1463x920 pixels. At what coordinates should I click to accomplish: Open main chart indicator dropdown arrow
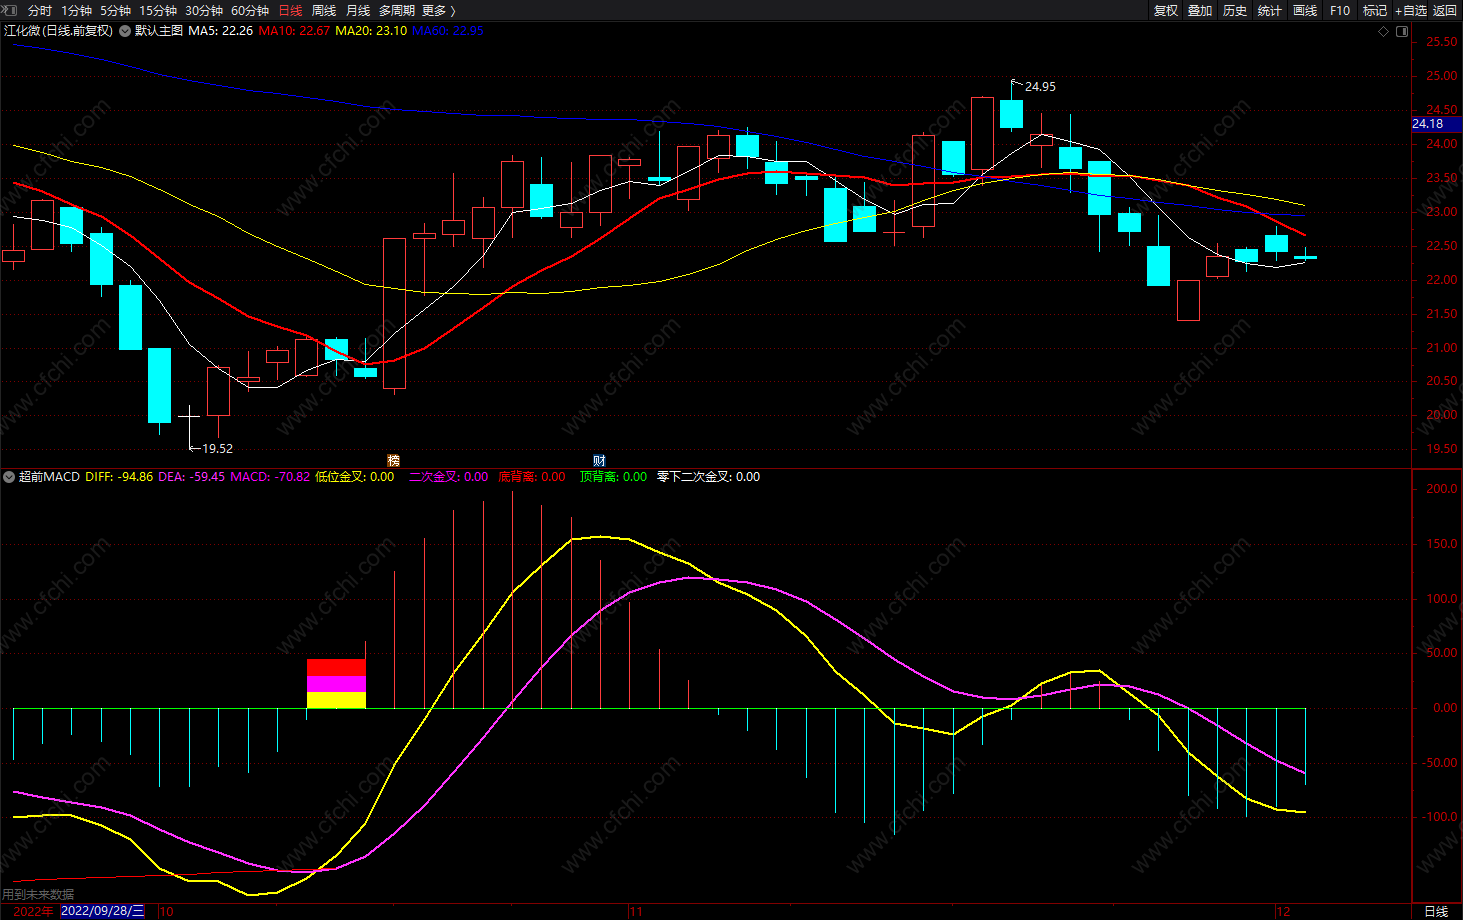(125, 31)
